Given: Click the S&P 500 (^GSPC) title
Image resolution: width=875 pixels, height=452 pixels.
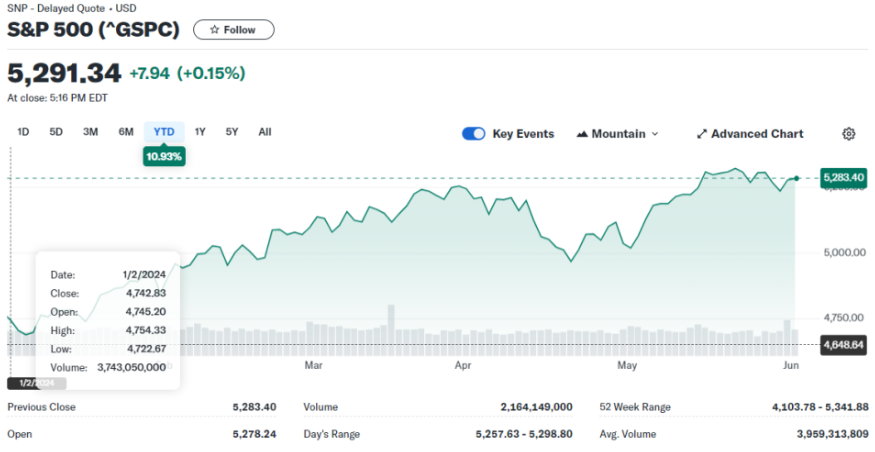Looking at the screenshot, I should (x=93, y=30).
